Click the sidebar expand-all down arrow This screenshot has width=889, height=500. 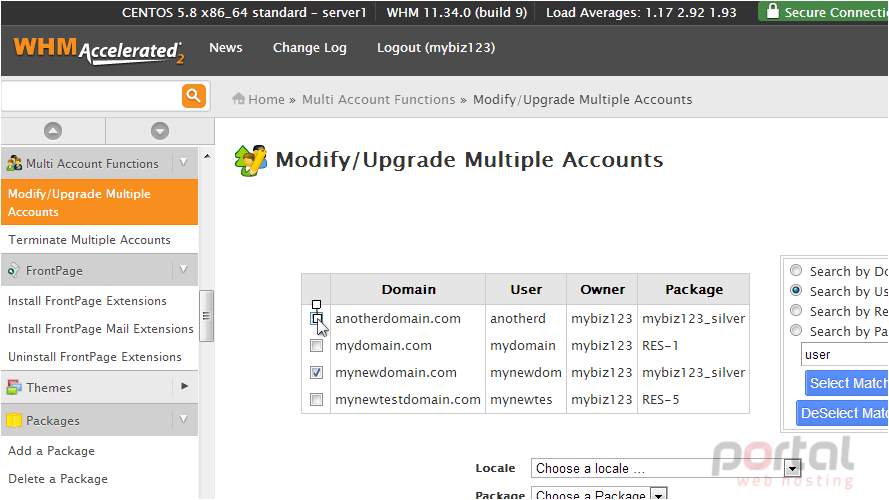click(x=160, y=131)
